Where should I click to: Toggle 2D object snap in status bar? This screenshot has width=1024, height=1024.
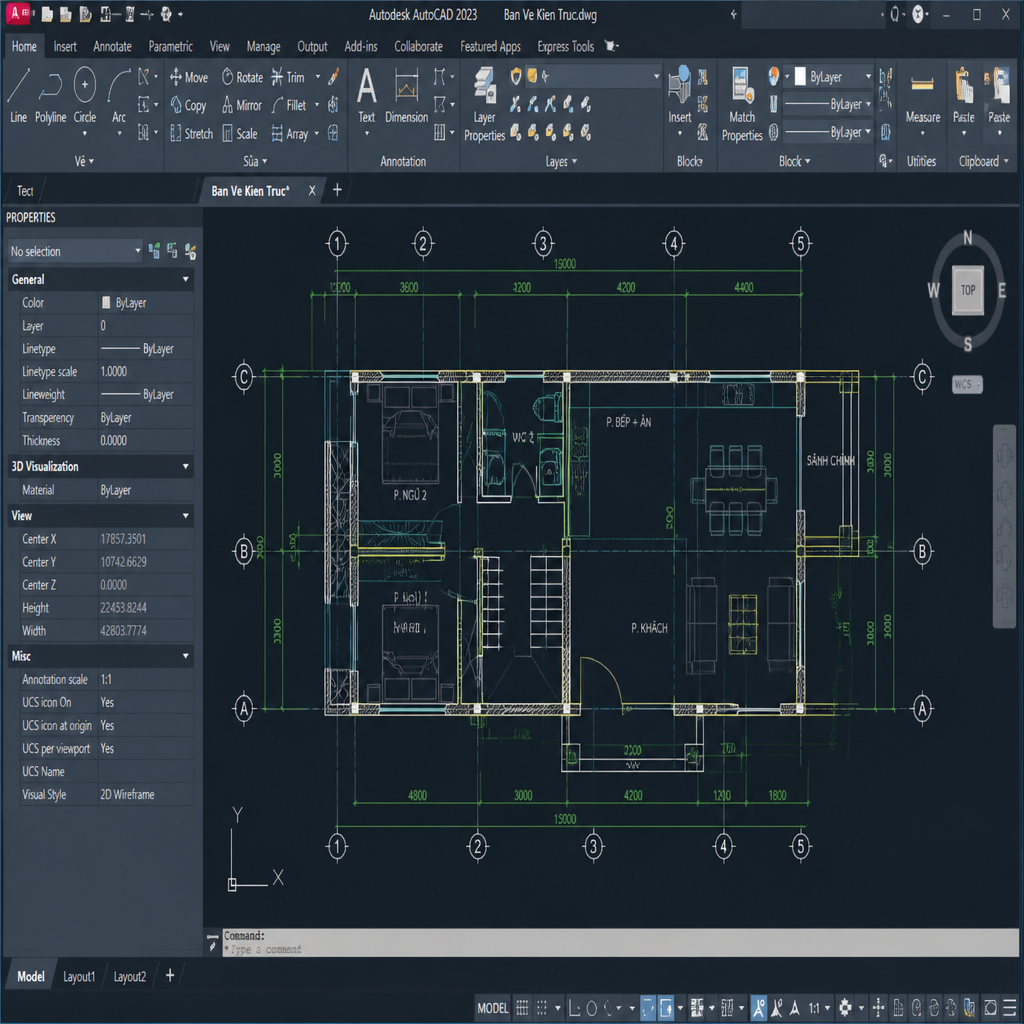point(665,1008)
